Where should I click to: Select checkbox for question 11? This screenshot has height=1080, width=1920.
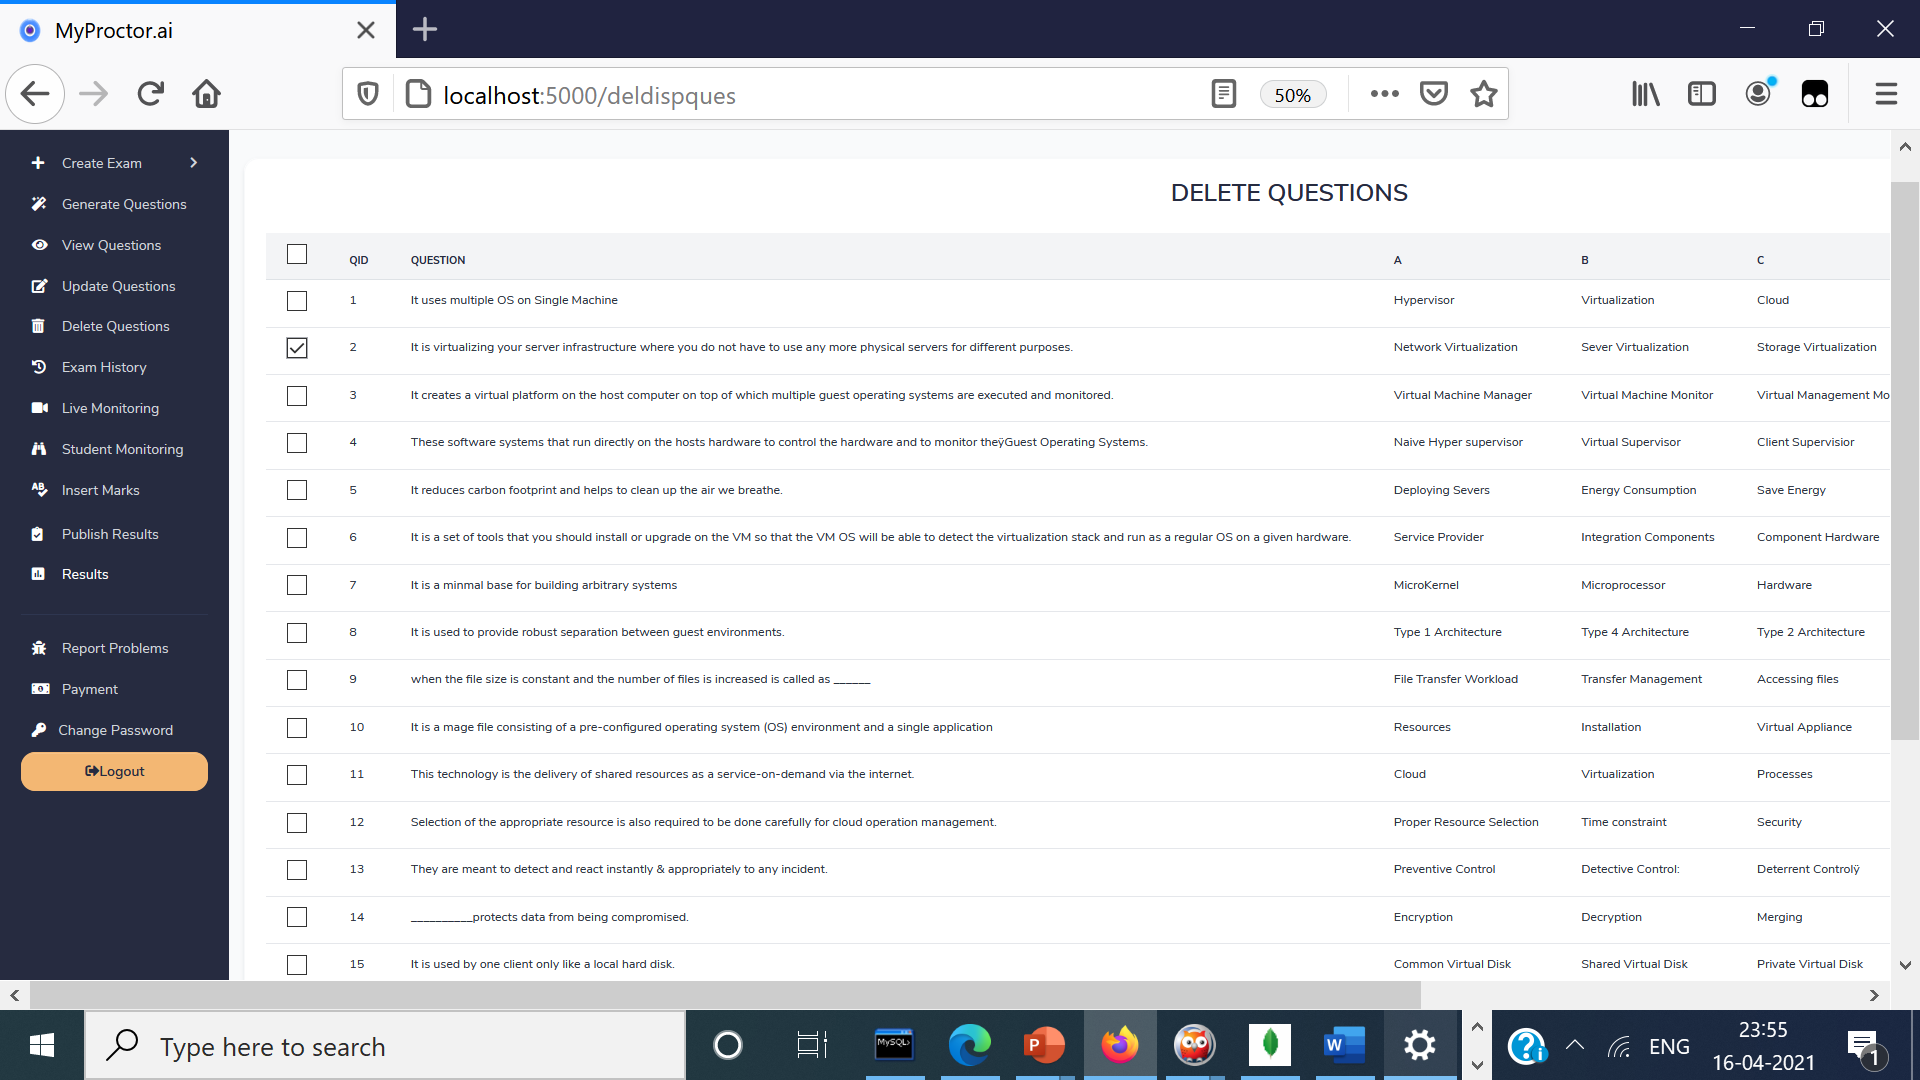(x=297, y=775)
